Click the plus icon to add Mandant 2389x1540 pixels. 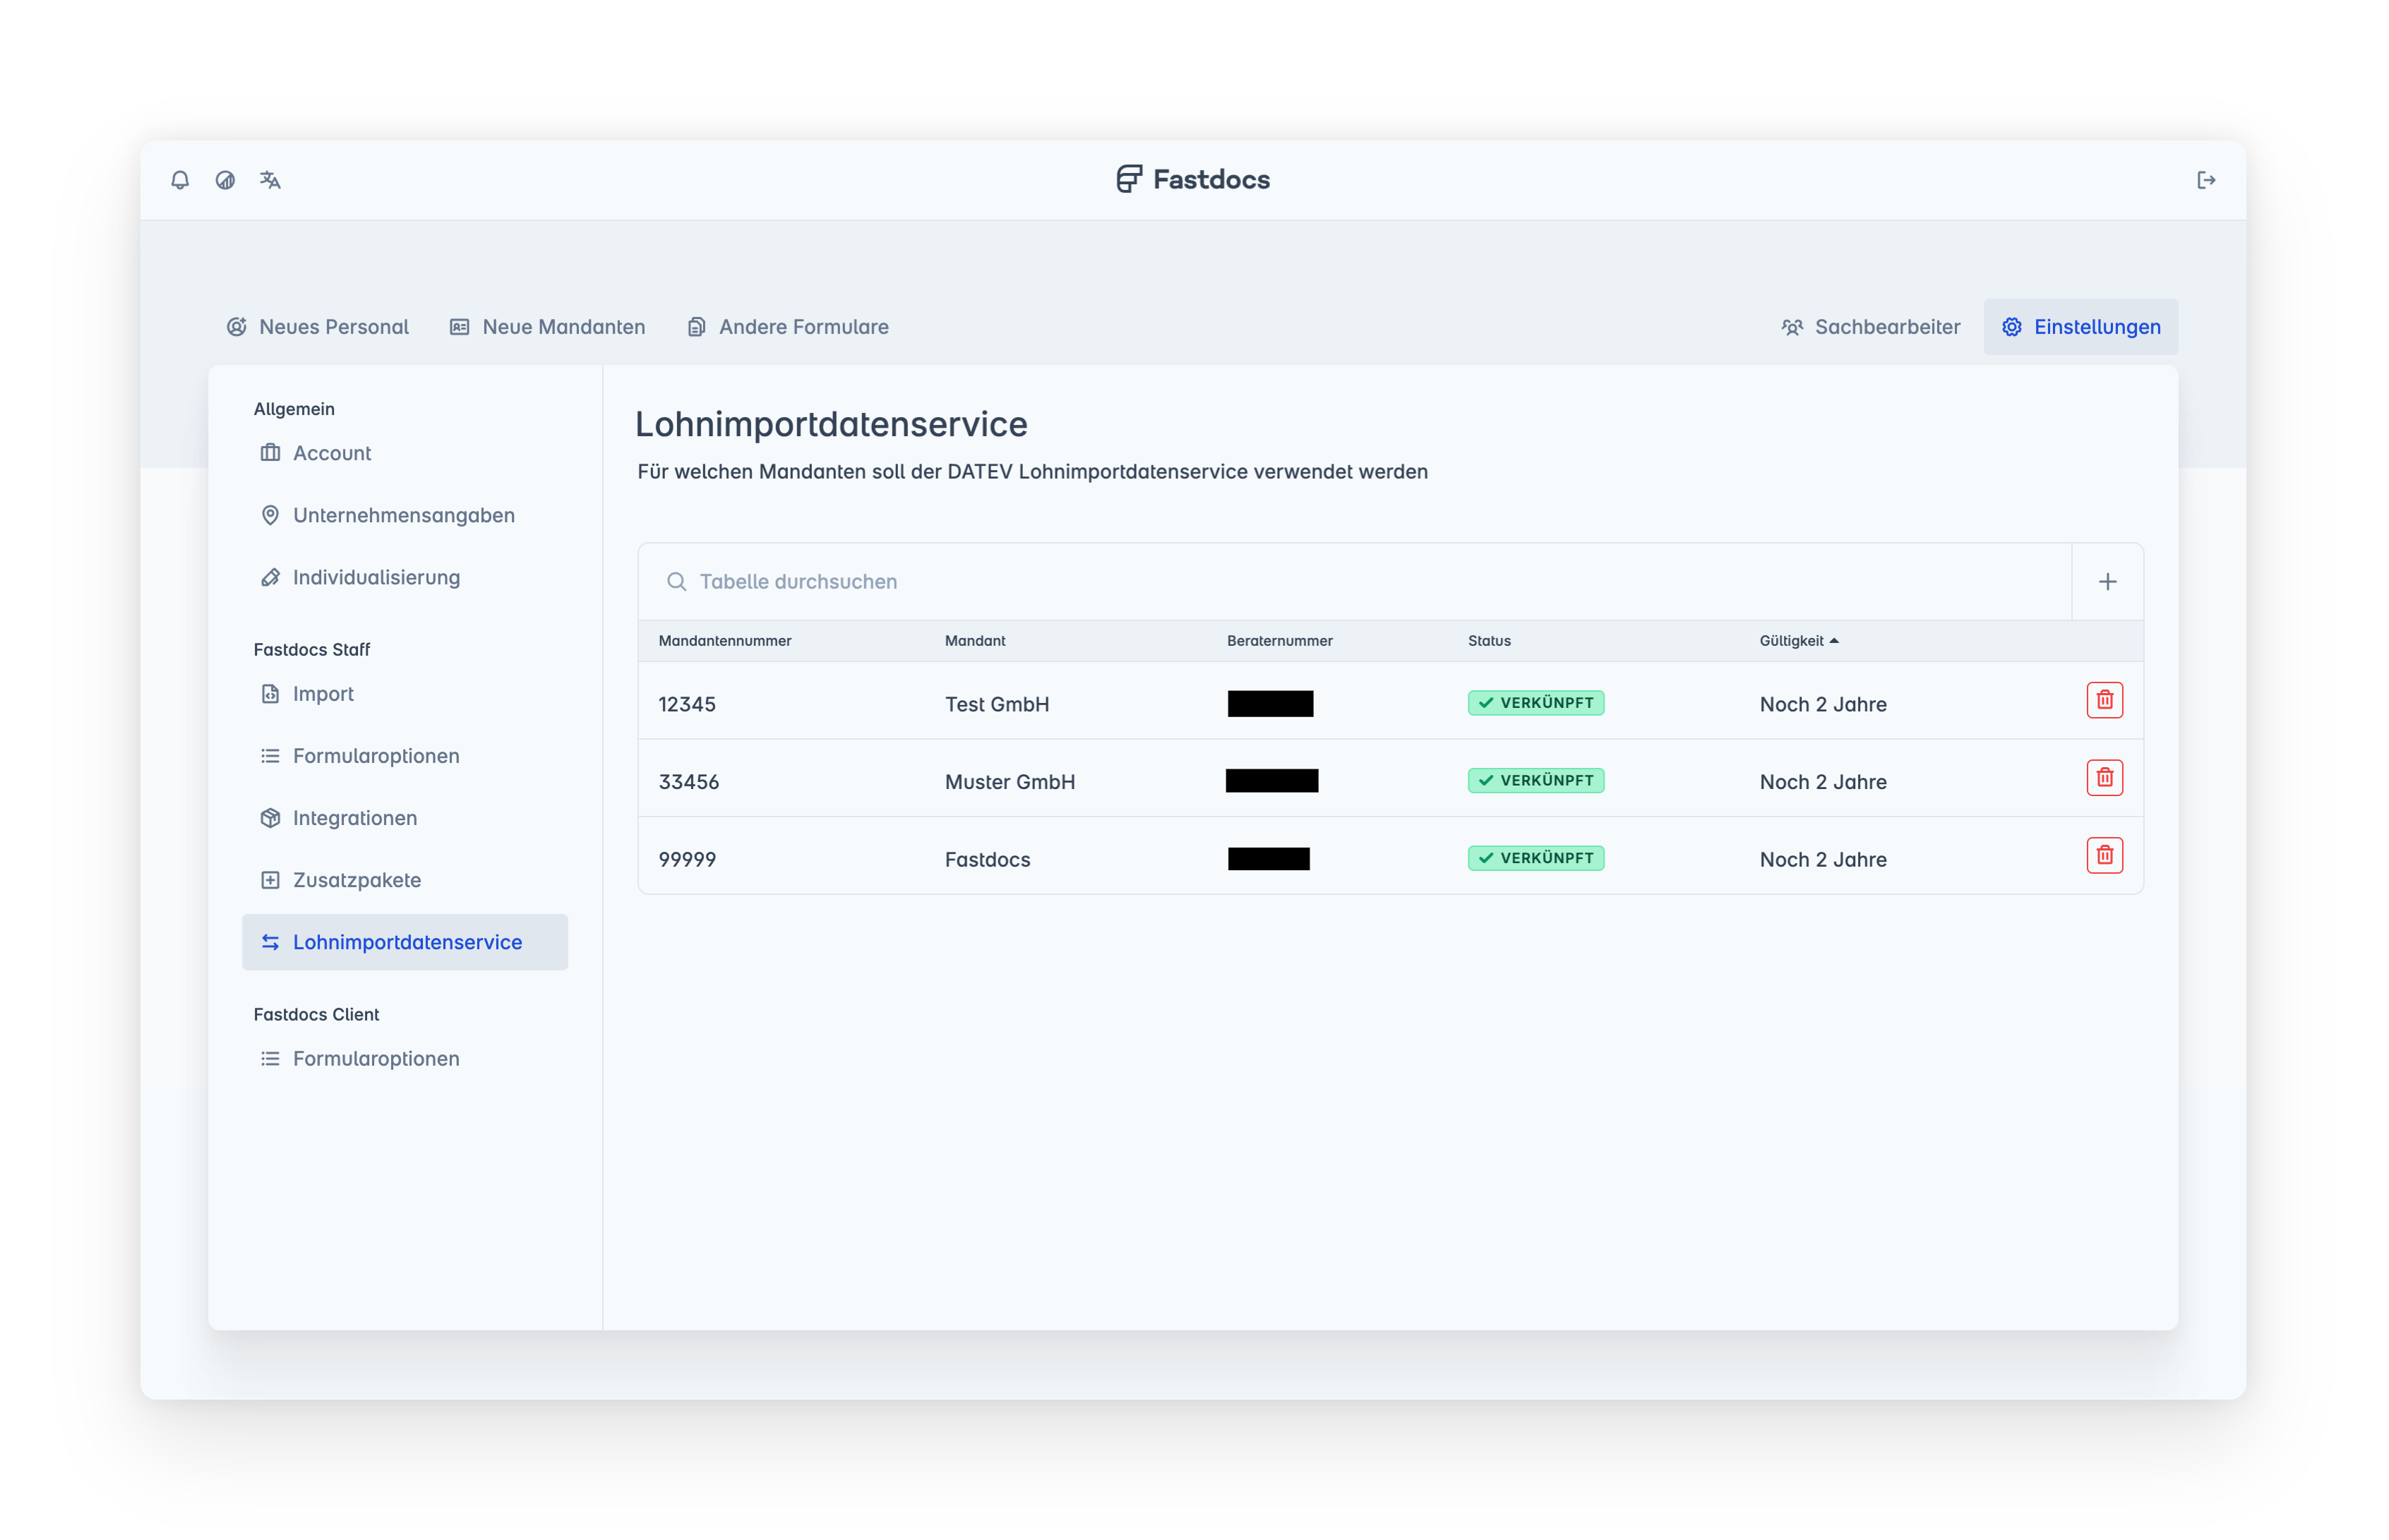[2107, 582]
